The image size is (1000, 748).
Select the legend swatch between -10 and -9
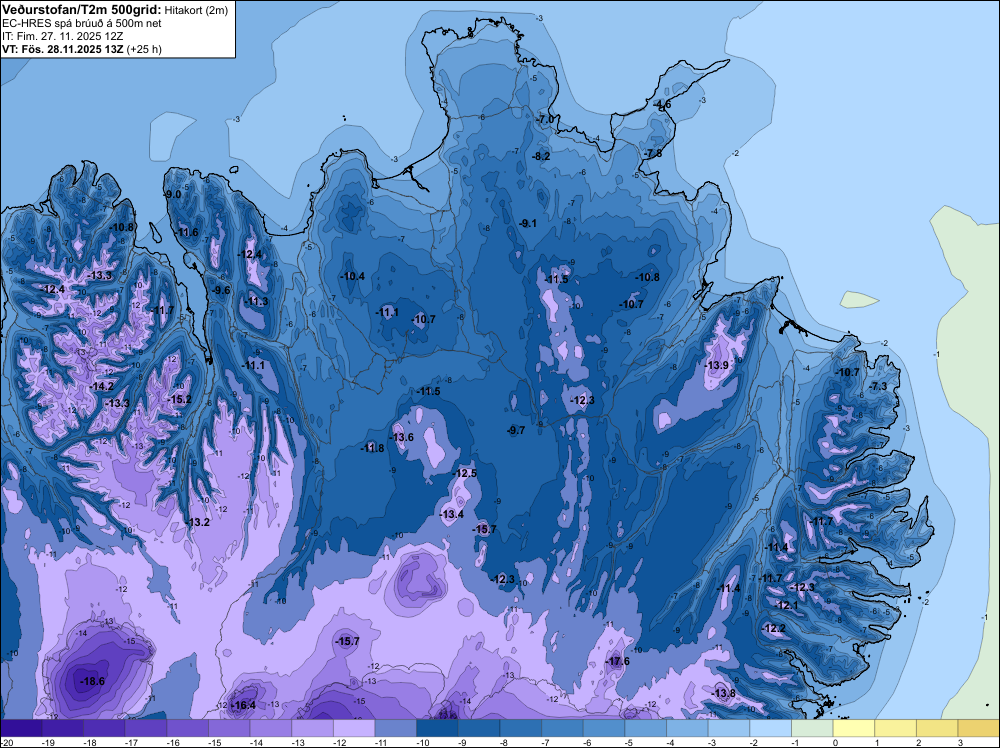click(x=438, y=728)
